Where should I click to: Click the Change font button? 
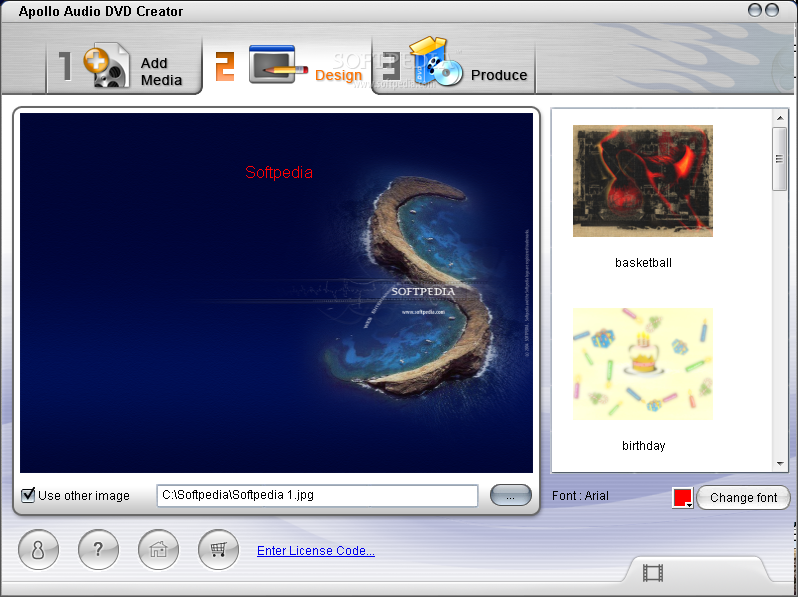click(x=743, y=497)
